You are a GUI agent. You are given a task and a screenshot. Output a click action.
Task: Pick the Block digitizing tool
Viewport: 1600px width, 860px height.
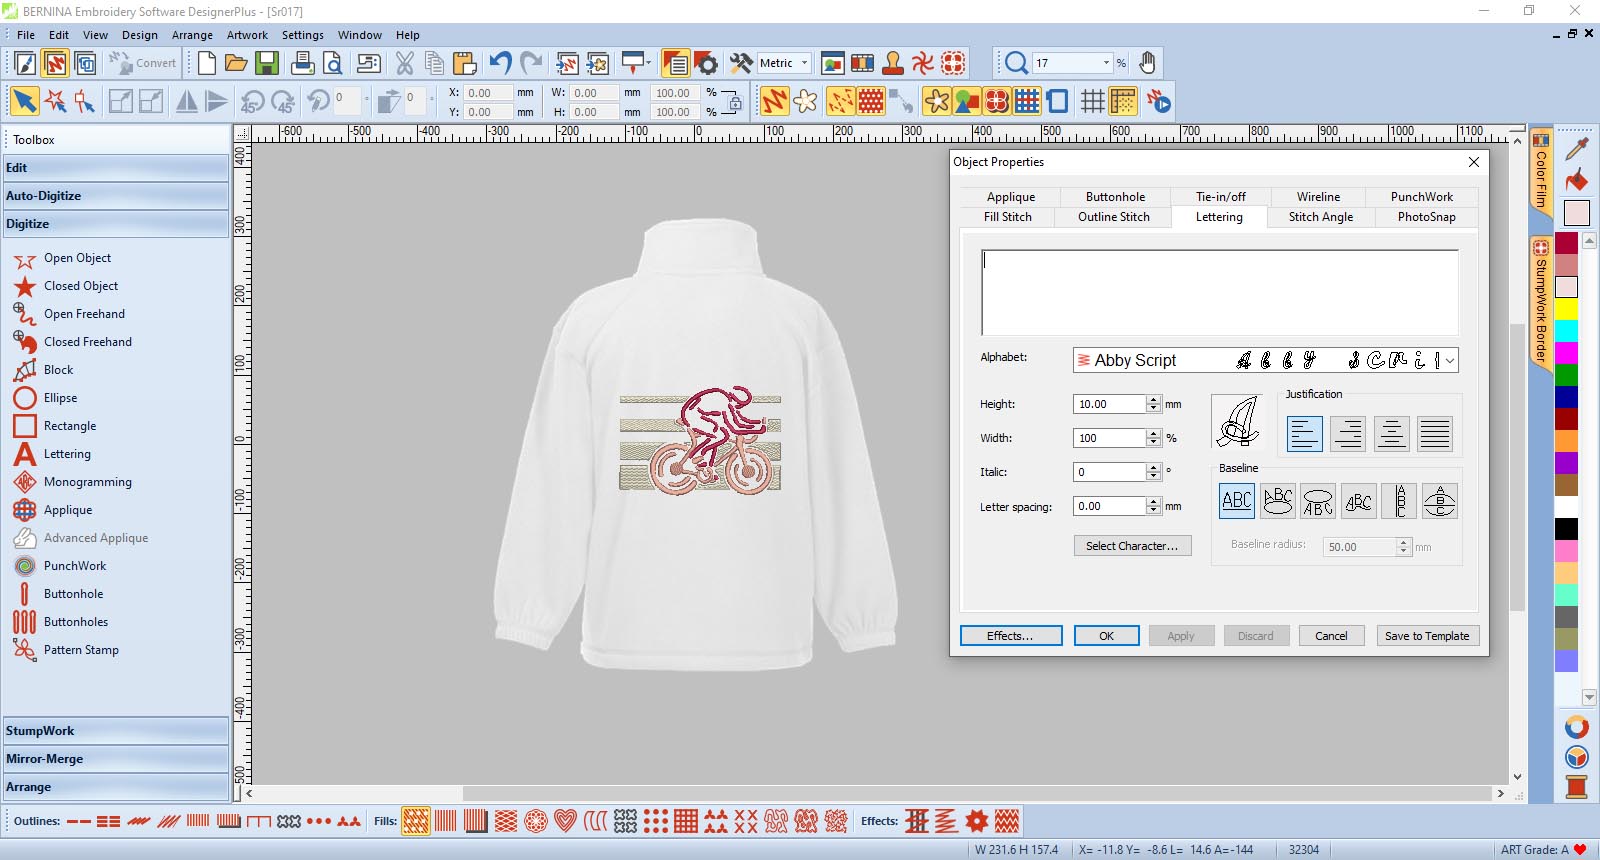click(x=44, y=370)
